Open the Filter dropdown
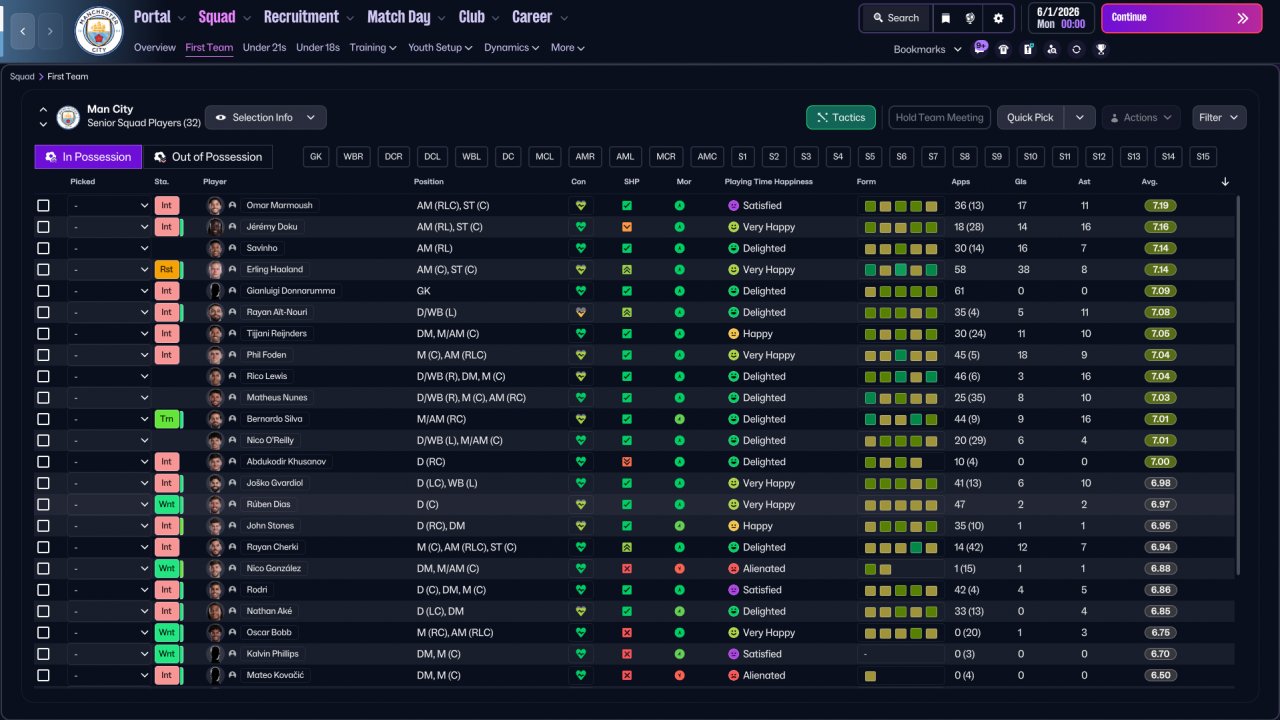1280x720 pixels. [x=1219, y=118]
